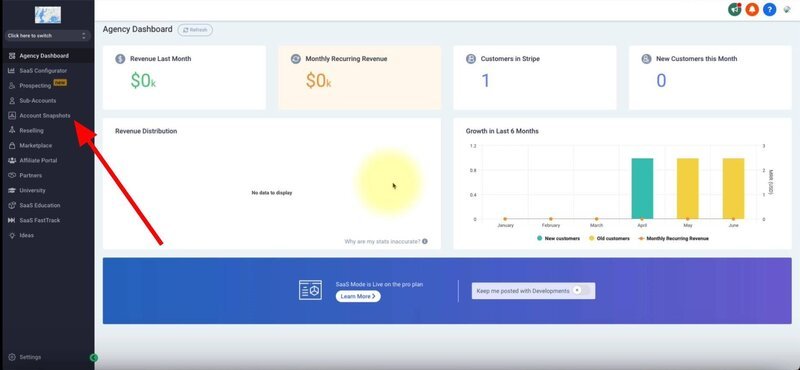Click the SaaS Mode banner dashboard icon
Image resolution: width=800 pixels, height=370 pixels.
tap(310, 290)
